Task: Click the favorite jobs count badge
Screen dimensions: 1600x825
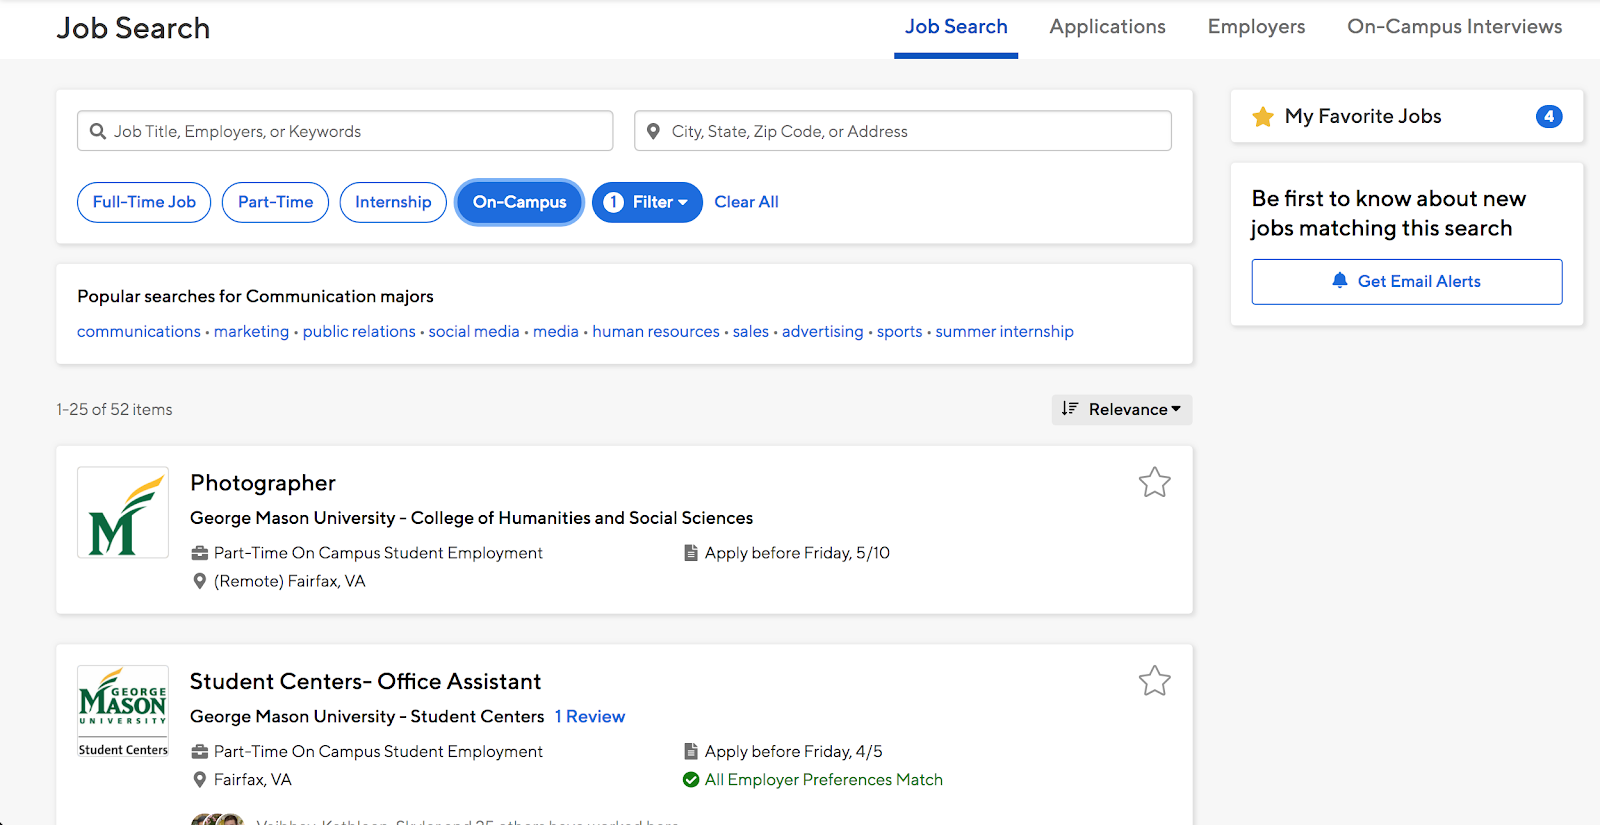Action: pos(1548,116)
